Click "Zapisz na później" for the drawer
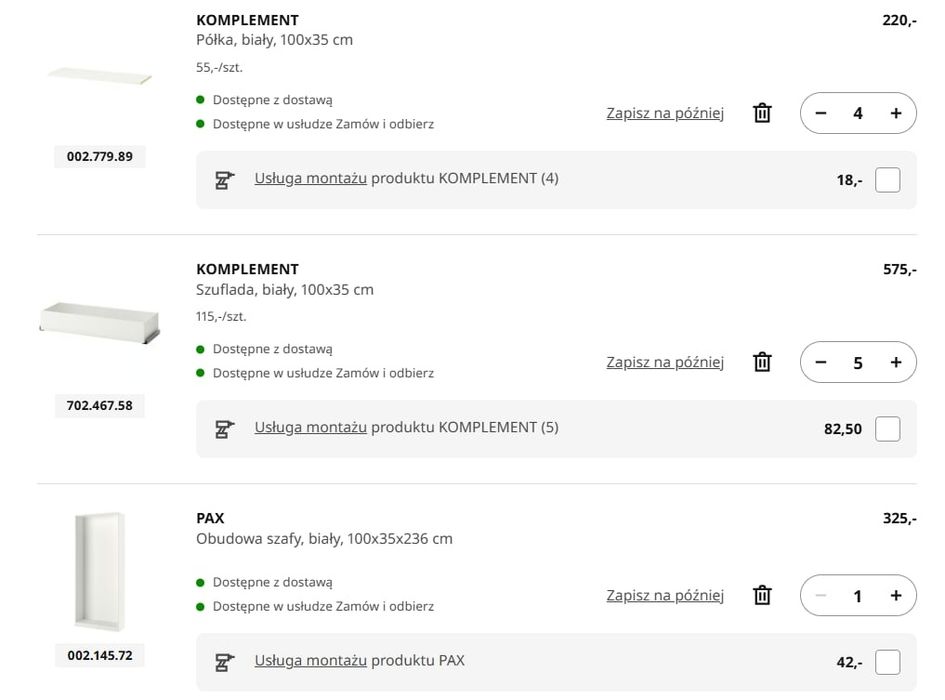This screenshot has height=700, width=945. 665,362
